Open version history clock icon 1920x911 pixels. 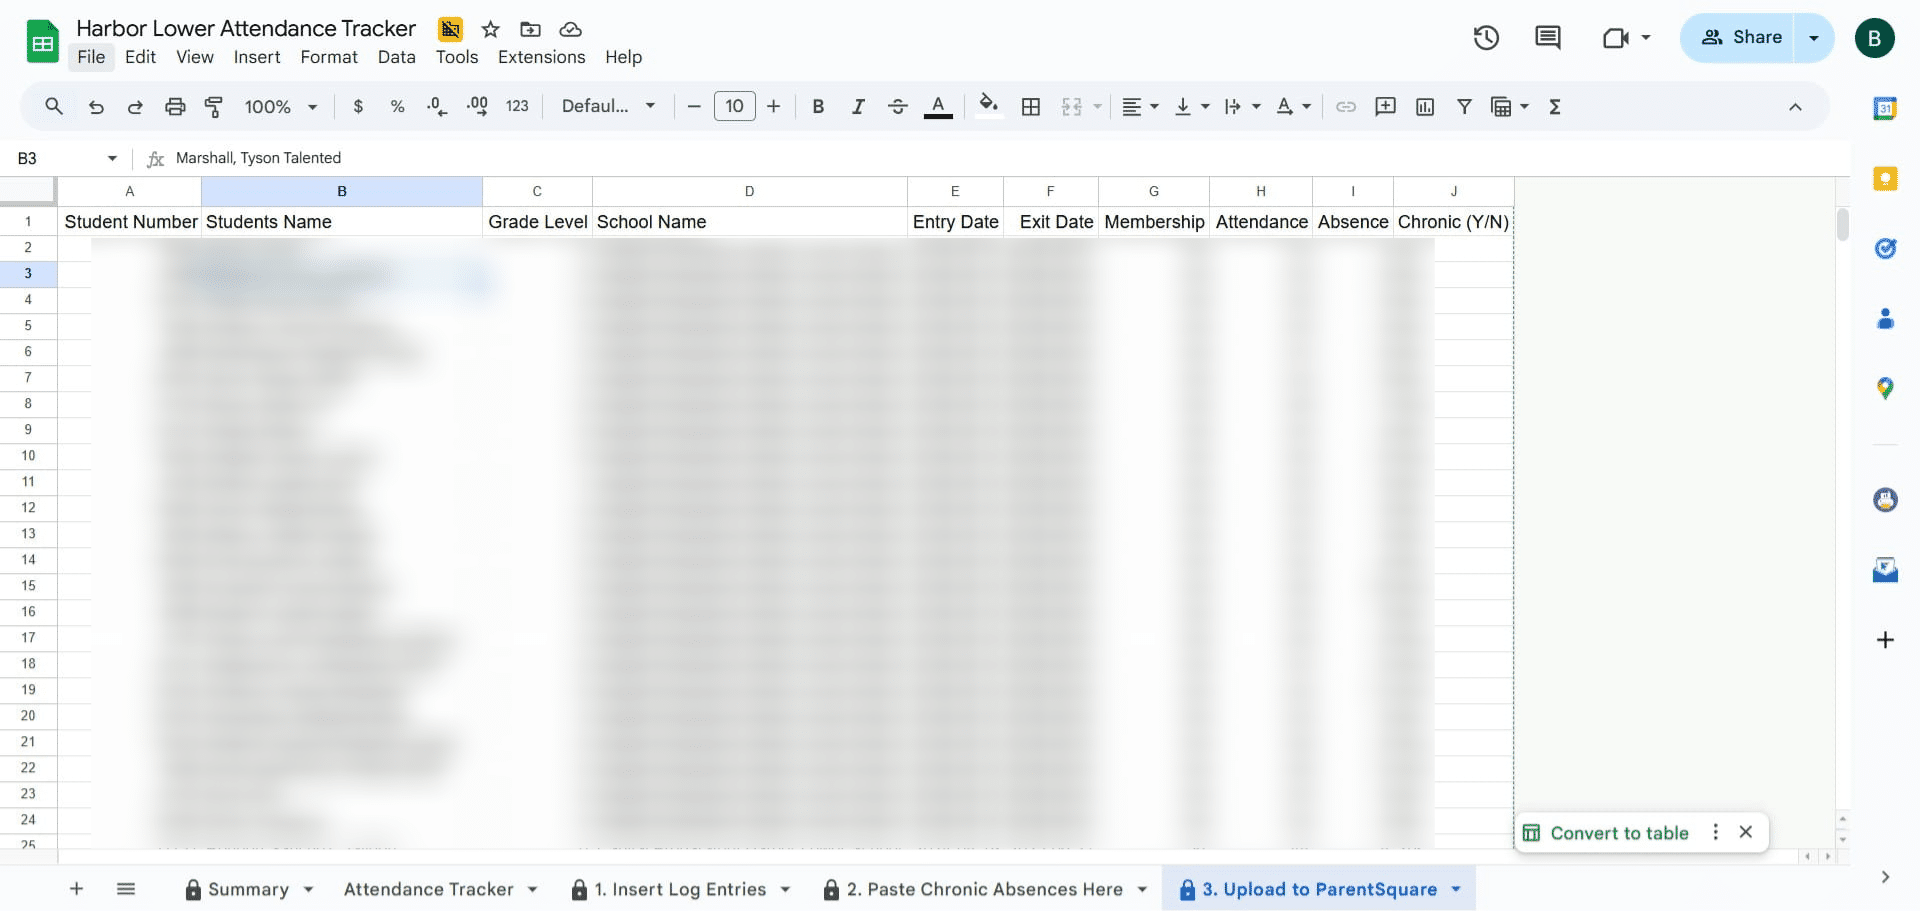pyautogui.click(x=1486, y=38)
